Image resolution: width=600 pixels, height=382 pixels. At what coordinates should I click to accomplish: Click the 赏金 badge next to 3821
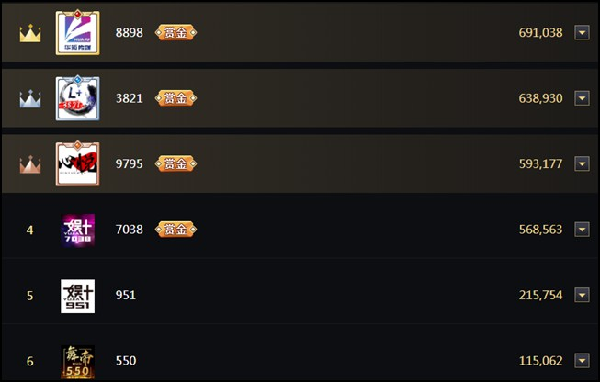point(176,98)
